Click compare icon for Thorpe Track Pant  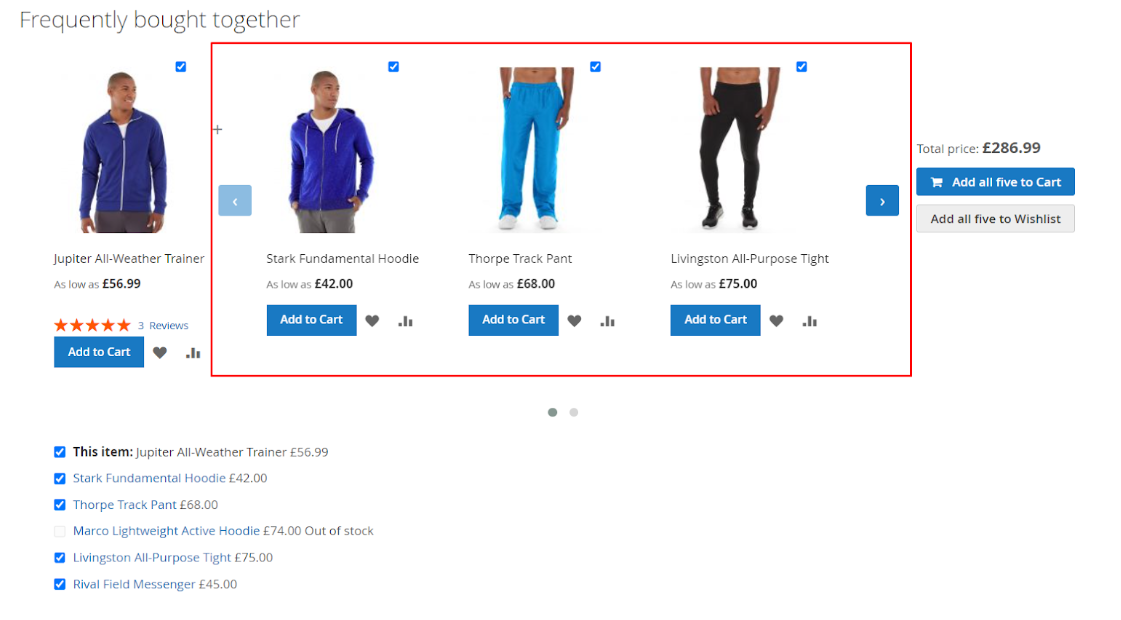[608, 321]
